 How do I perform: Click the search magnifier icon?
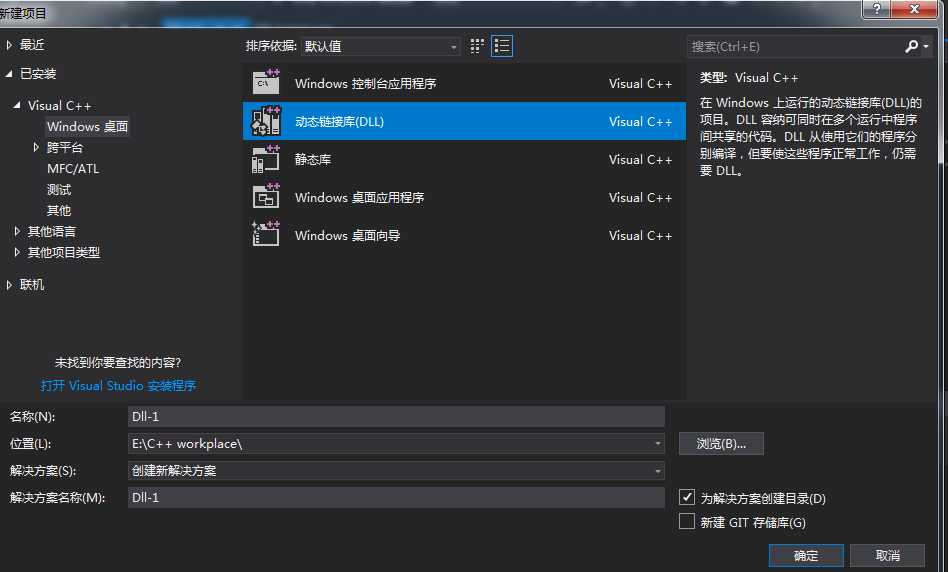coord(911,46)
